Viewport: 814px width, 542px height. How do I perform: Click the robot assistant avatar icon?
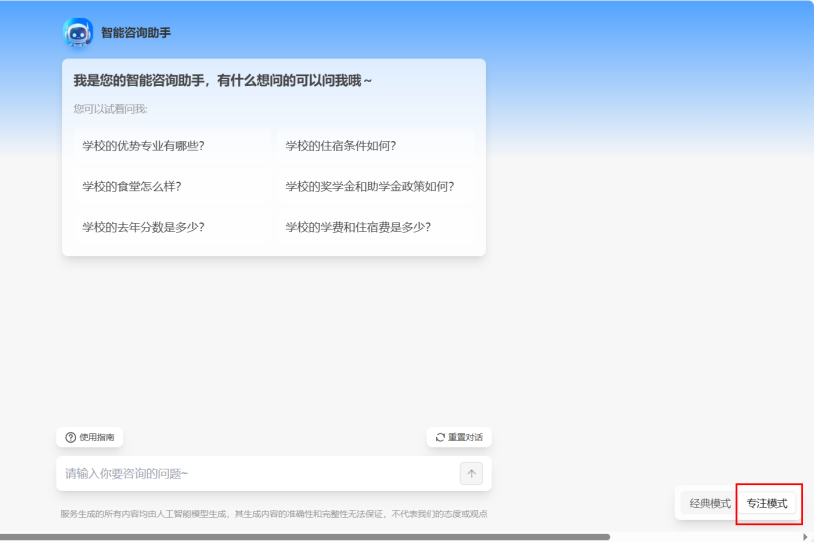[78, 33]
